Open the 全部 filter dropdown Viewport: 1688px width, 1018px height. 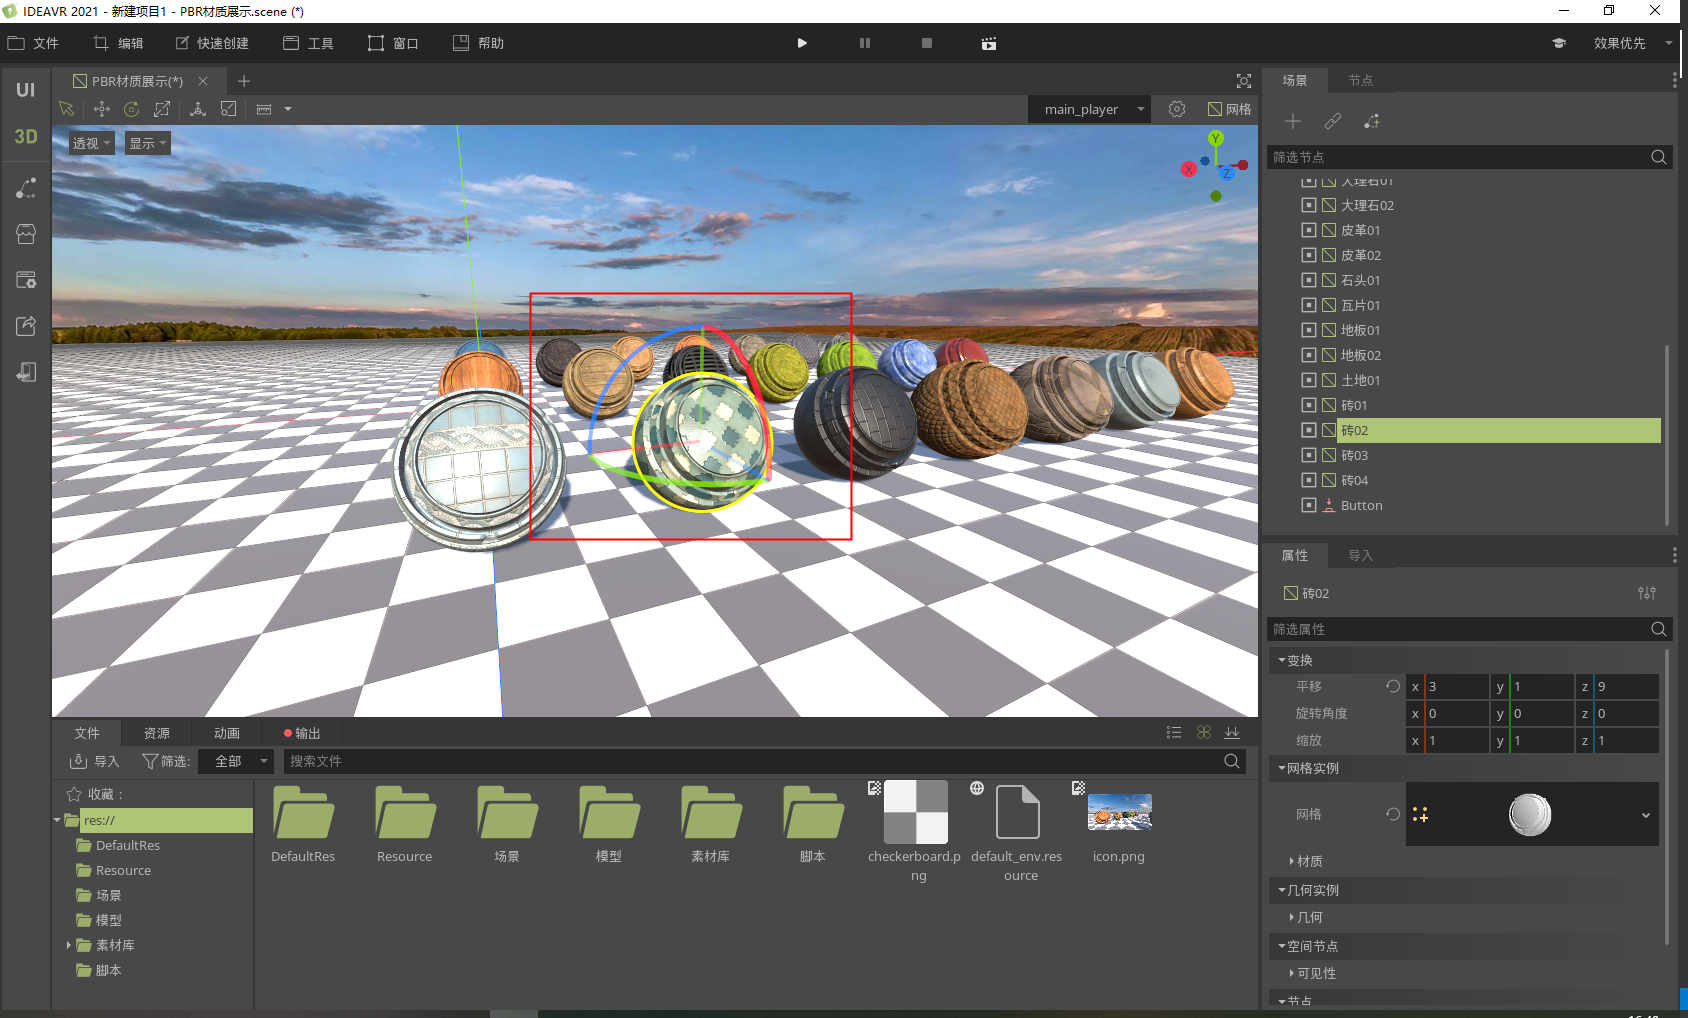coord(235,761)
